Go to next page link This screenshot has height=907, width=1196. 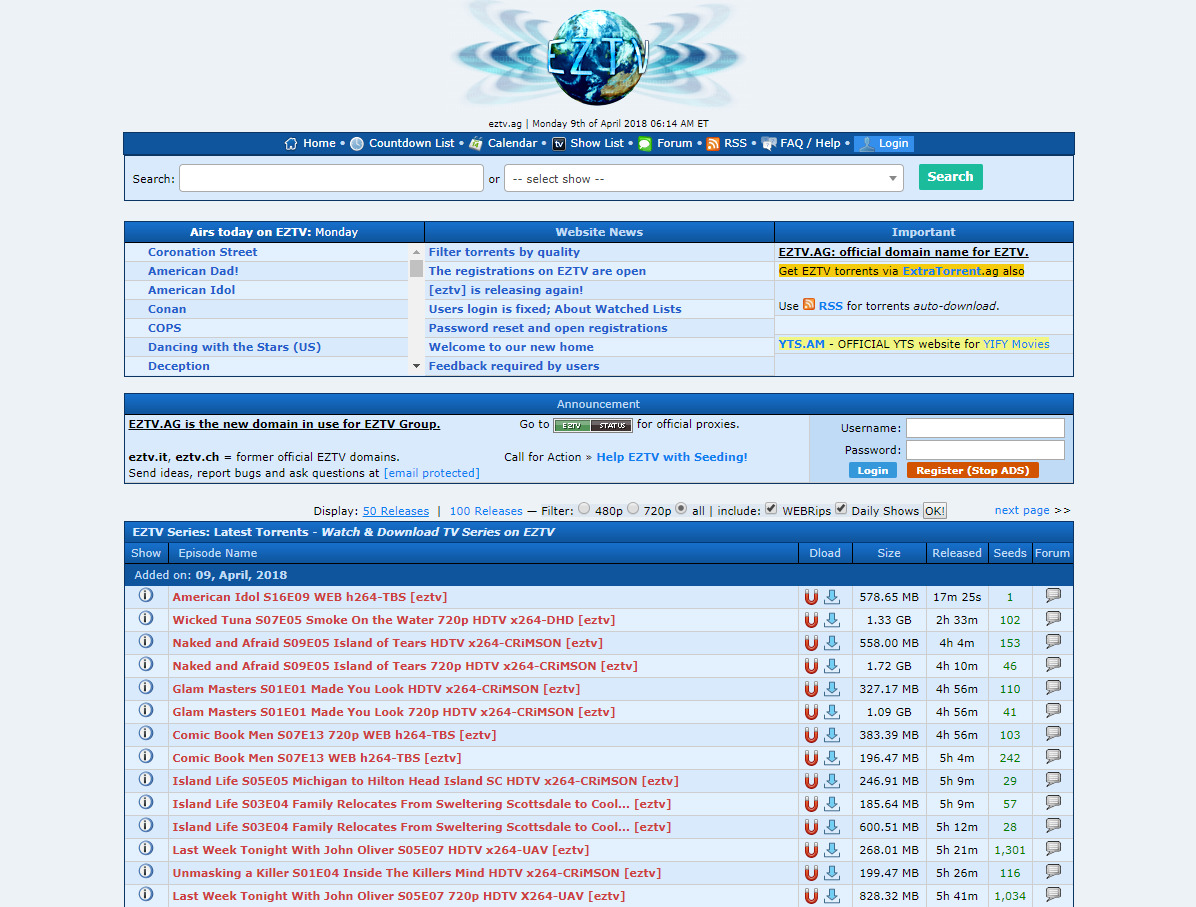point(1022,510)
